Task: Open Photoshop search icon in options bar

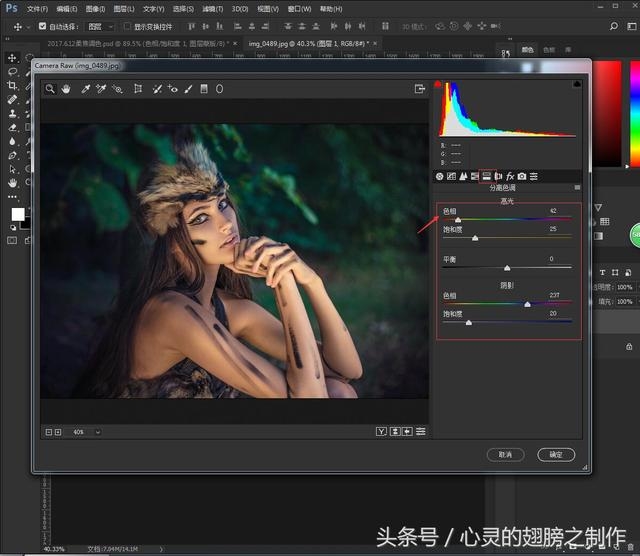Action: [614, 26]
